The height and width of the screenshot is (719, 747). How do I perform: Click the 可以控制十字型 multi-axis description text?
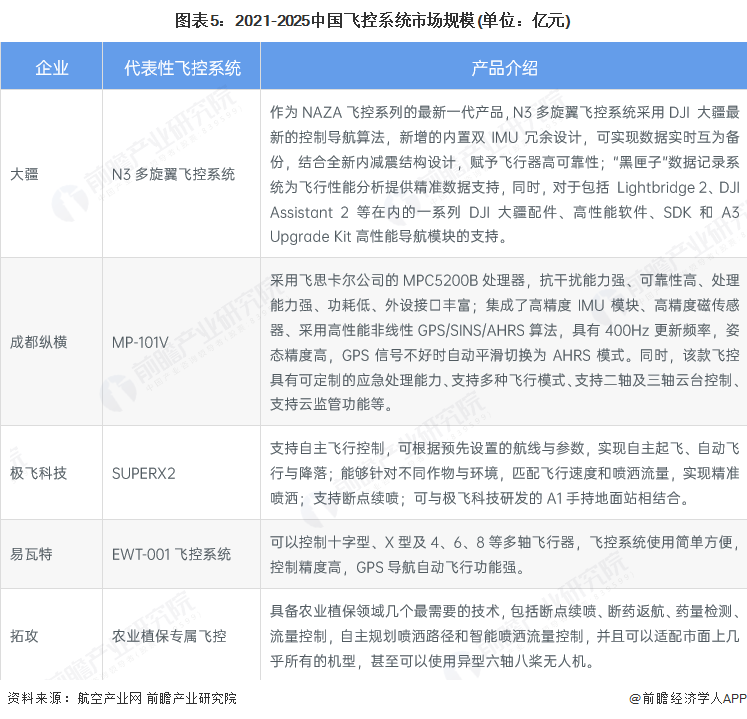(504, 553)
